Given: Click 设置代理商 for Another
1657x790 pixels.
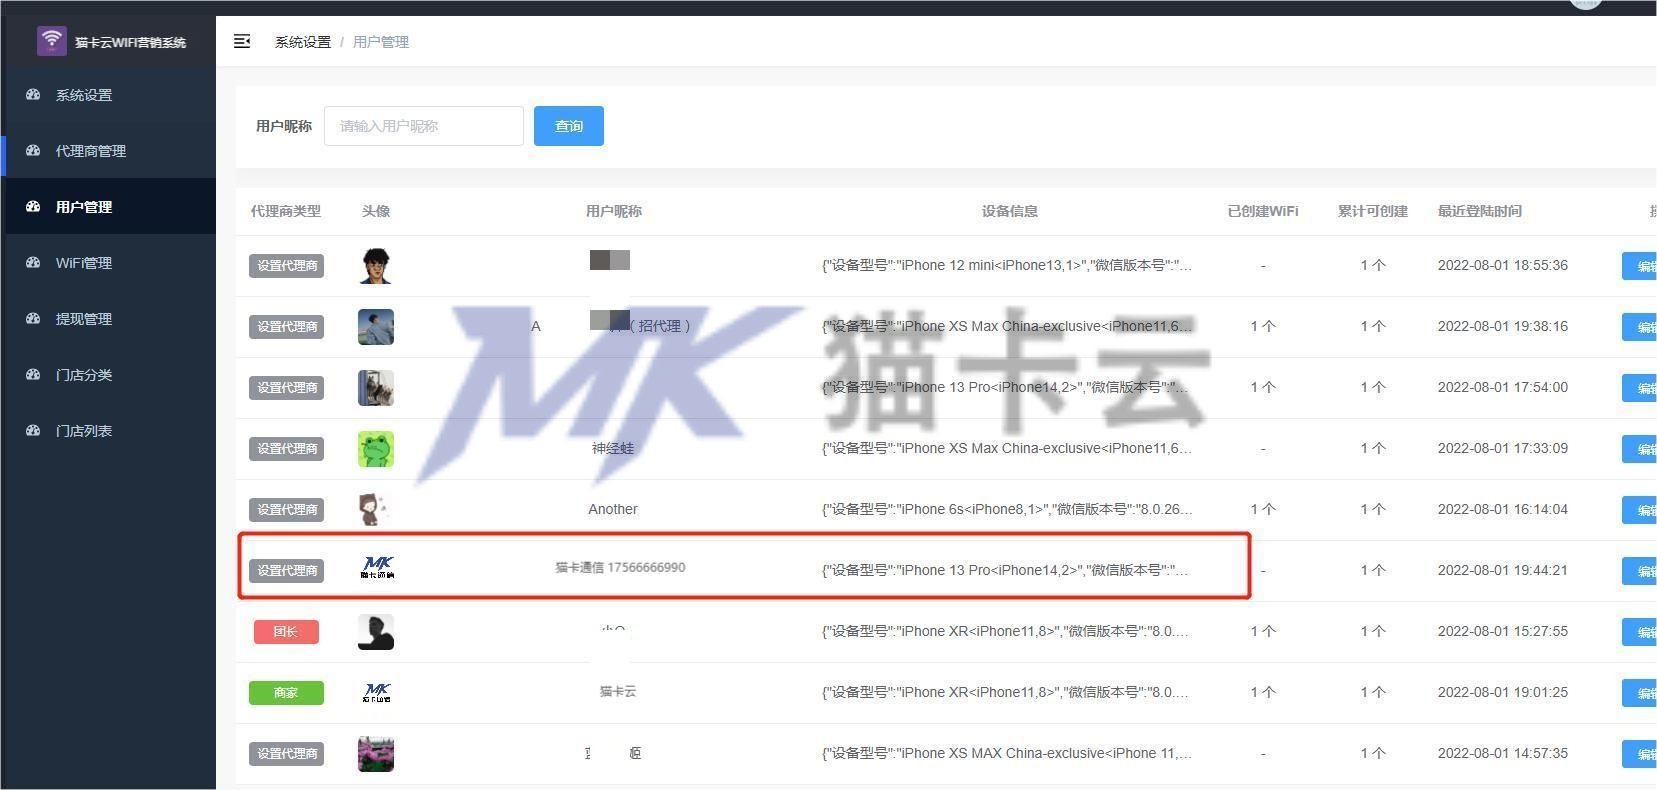Looking at the screenshot, I should pyautogui.click(x=287, y=510).
